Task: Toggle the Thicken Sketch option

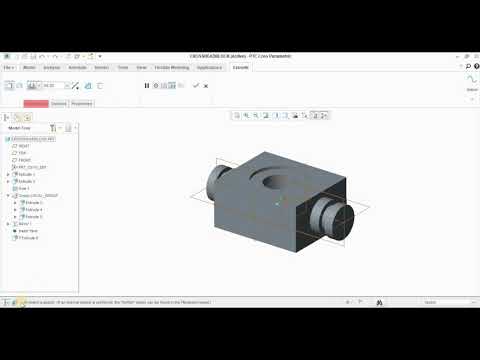Action: 100,86
